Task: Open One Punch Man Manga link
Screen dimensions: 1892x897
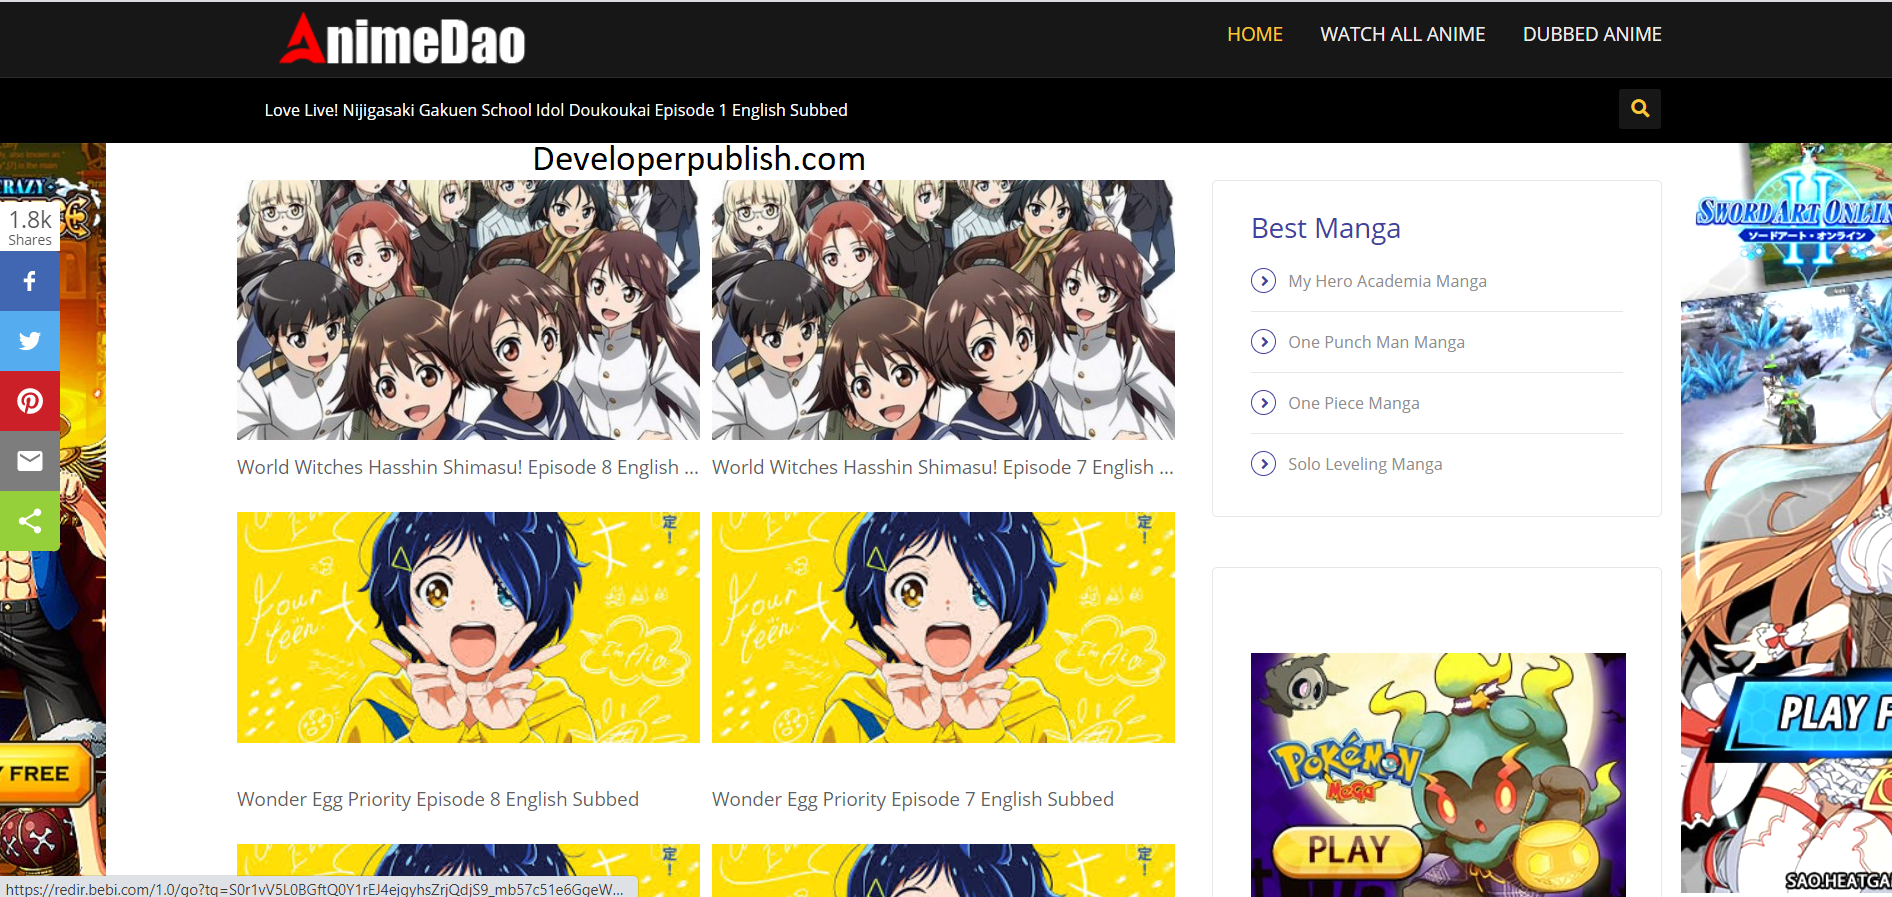Action: click(x=1376, y=342)
